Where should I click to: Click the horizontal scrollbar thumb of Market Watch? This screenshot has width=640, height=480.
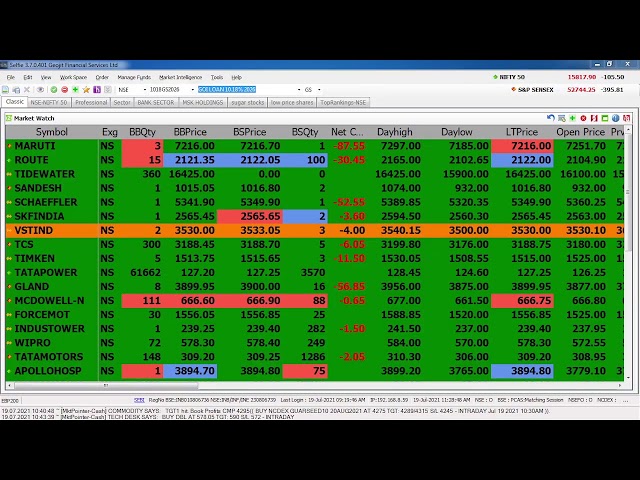[106, 385]
